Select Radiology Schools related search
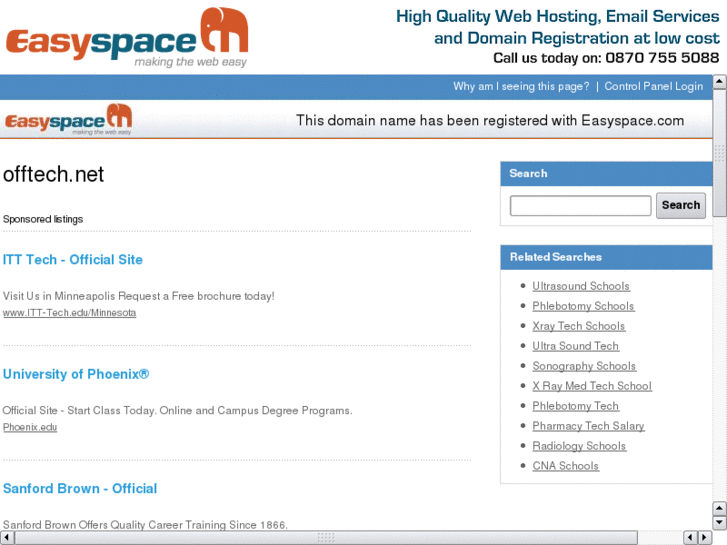The image size is (727, 545). 579,446
